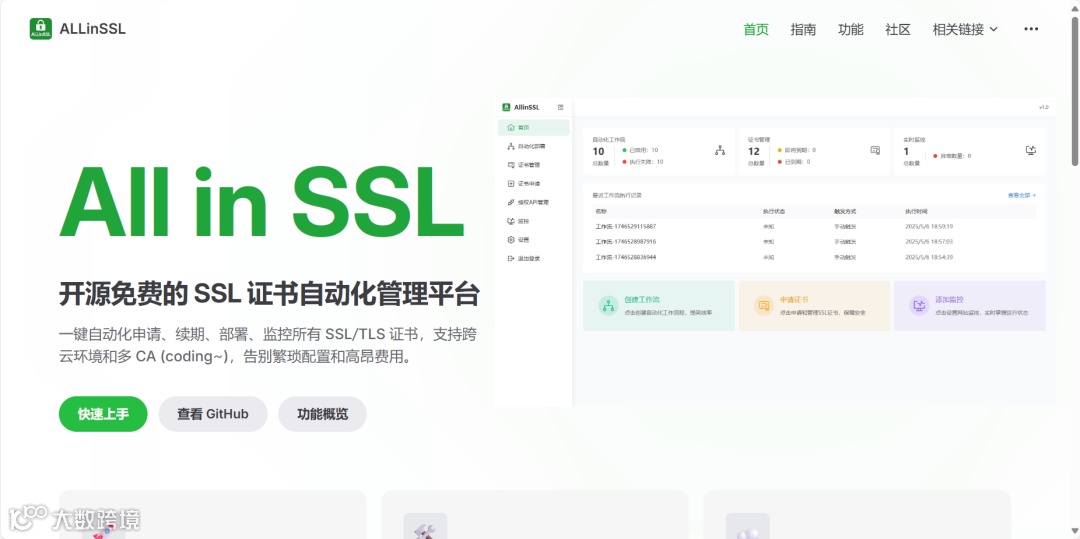This screenshot has height=539, width=1080.
Task: Click the 触发方式 column header
Action: [x=845, y=211]
